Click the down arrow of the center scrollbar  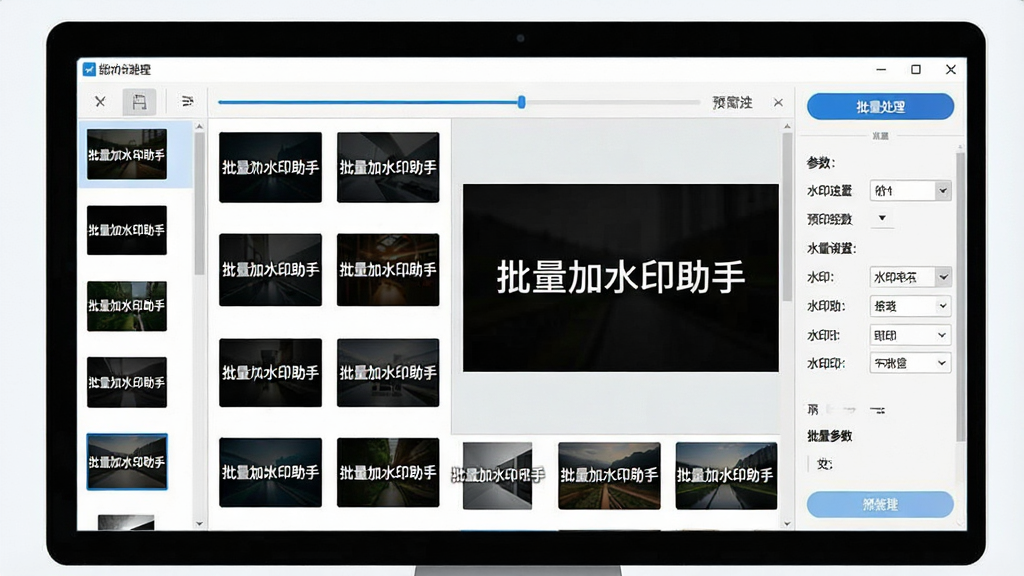(x=787, y=524)
